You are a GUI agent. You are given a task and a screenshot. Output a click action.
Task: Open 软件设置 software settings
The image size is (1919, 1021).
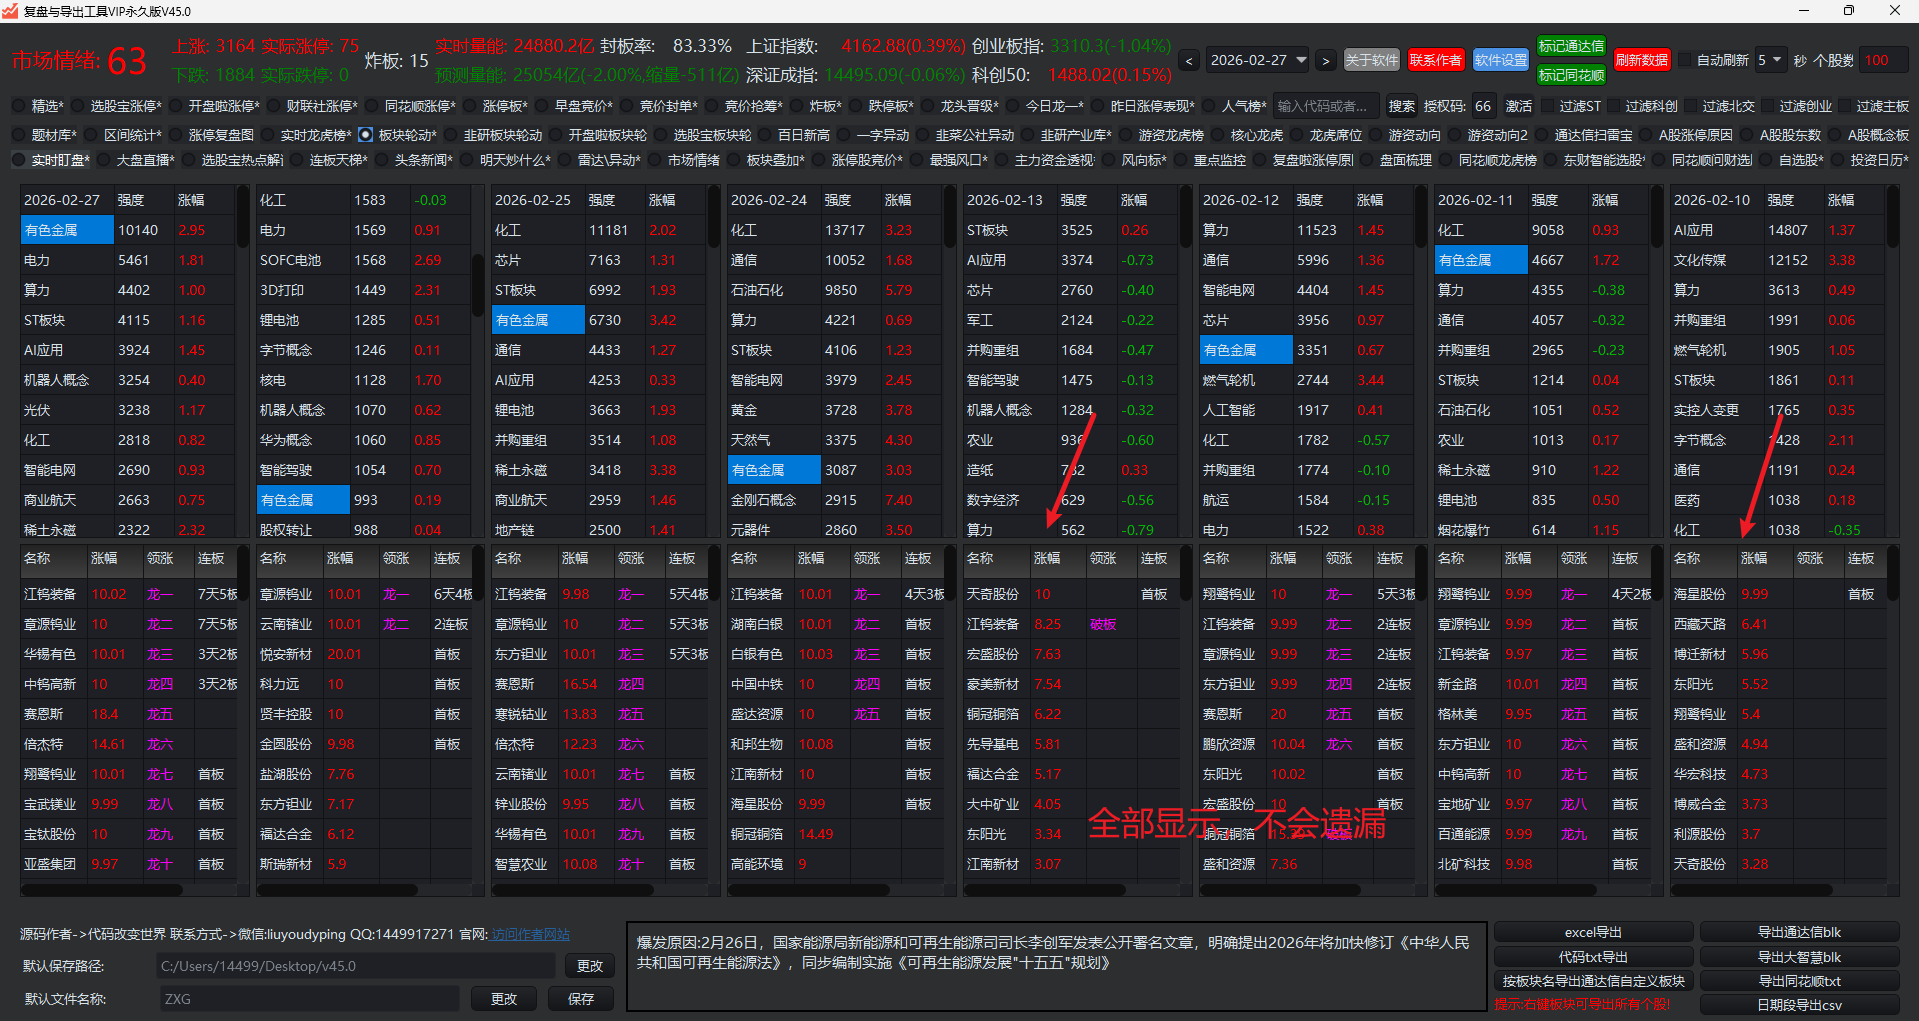[x=1500, y=60]
